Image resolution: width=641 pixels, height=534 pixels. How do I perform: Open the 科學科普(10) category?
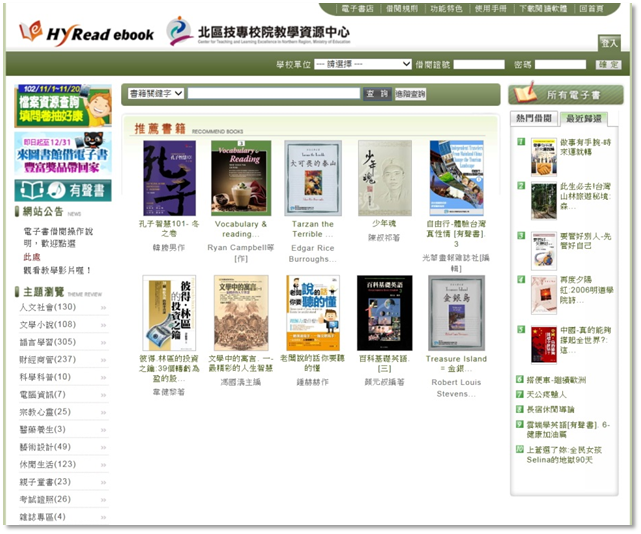[45, 377]
